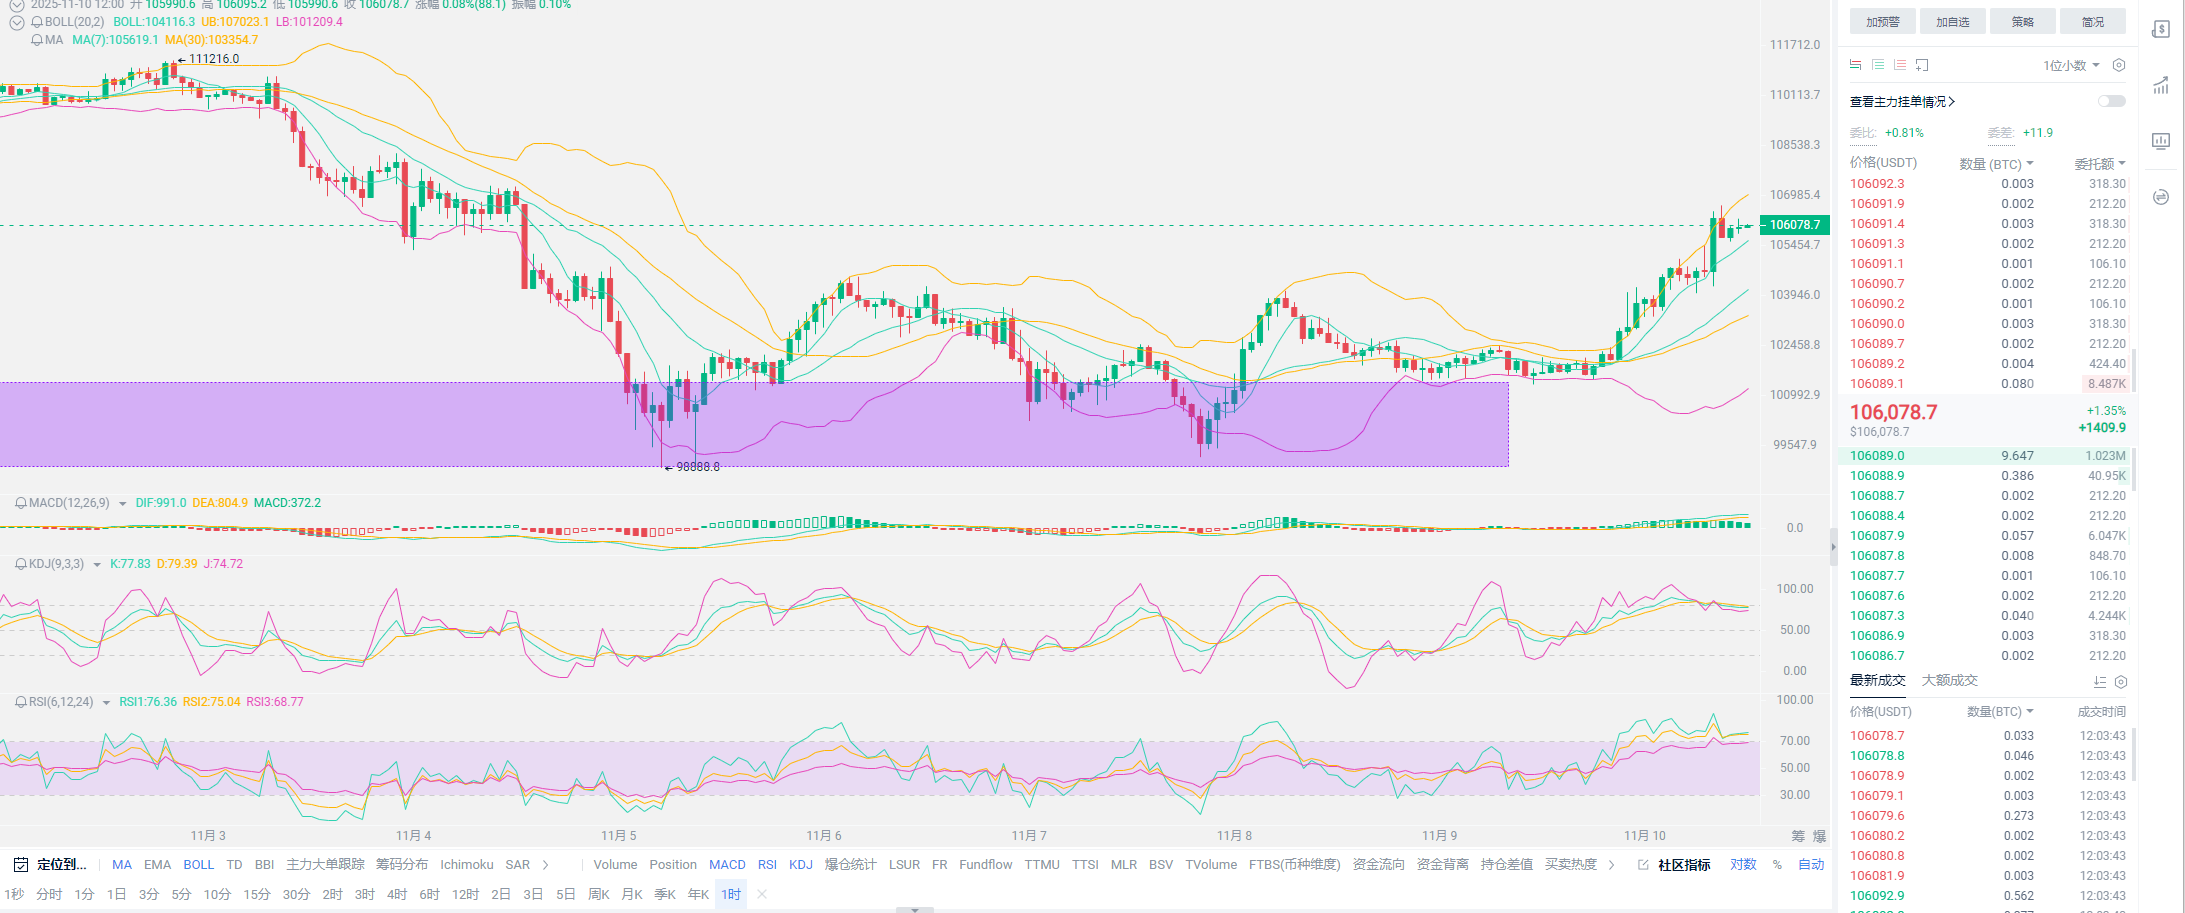Click the RSI alert bell icon

coord(20,702)
